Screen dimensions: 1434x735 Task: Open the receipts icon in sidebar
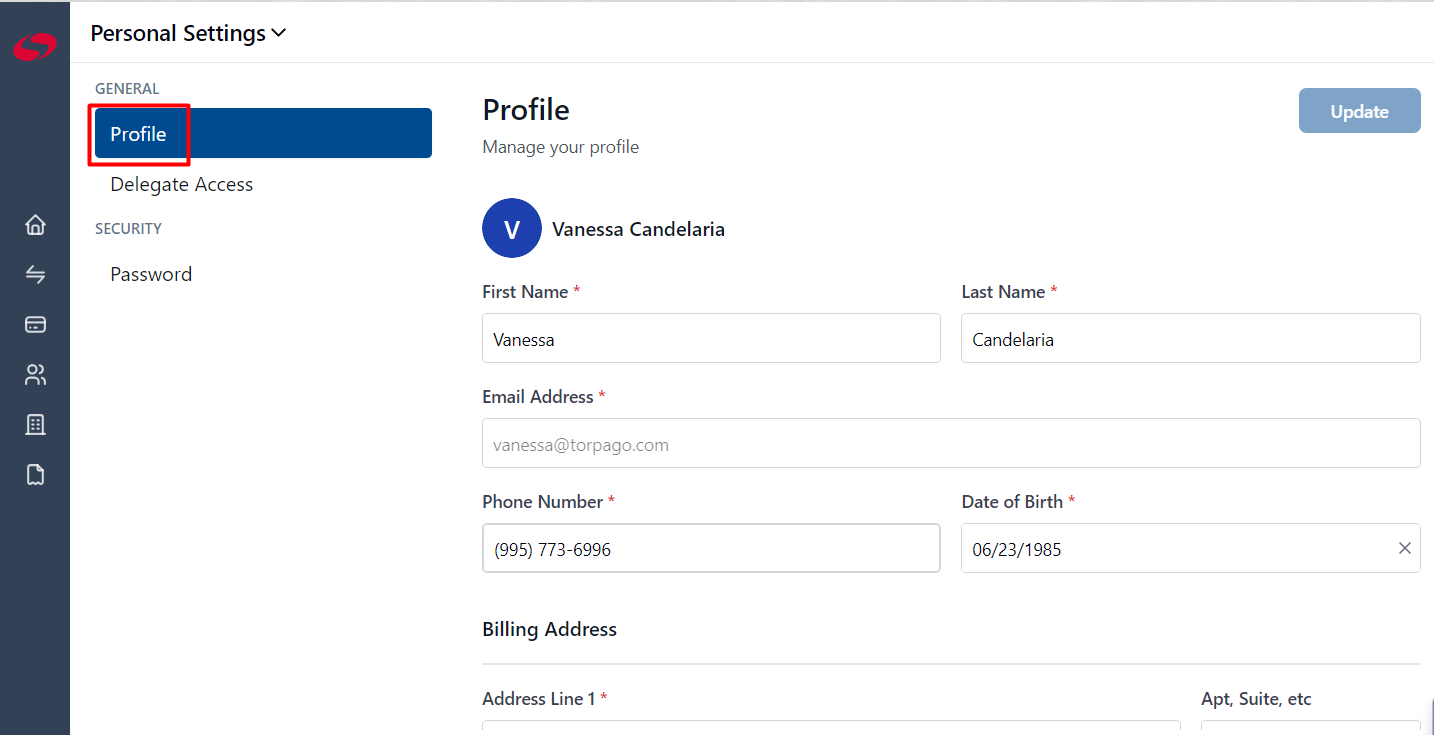(x=35, y=475)
